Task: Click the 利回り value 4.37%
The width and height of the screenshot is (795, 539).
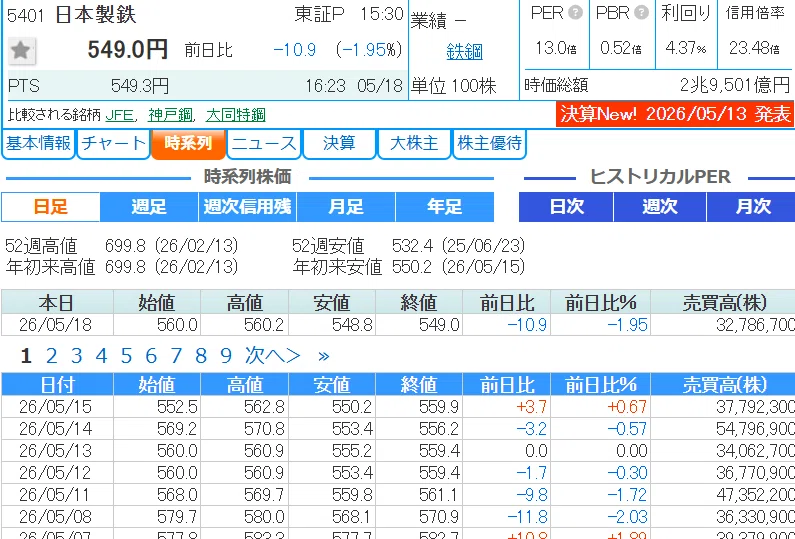Action: tap(686, 48)
